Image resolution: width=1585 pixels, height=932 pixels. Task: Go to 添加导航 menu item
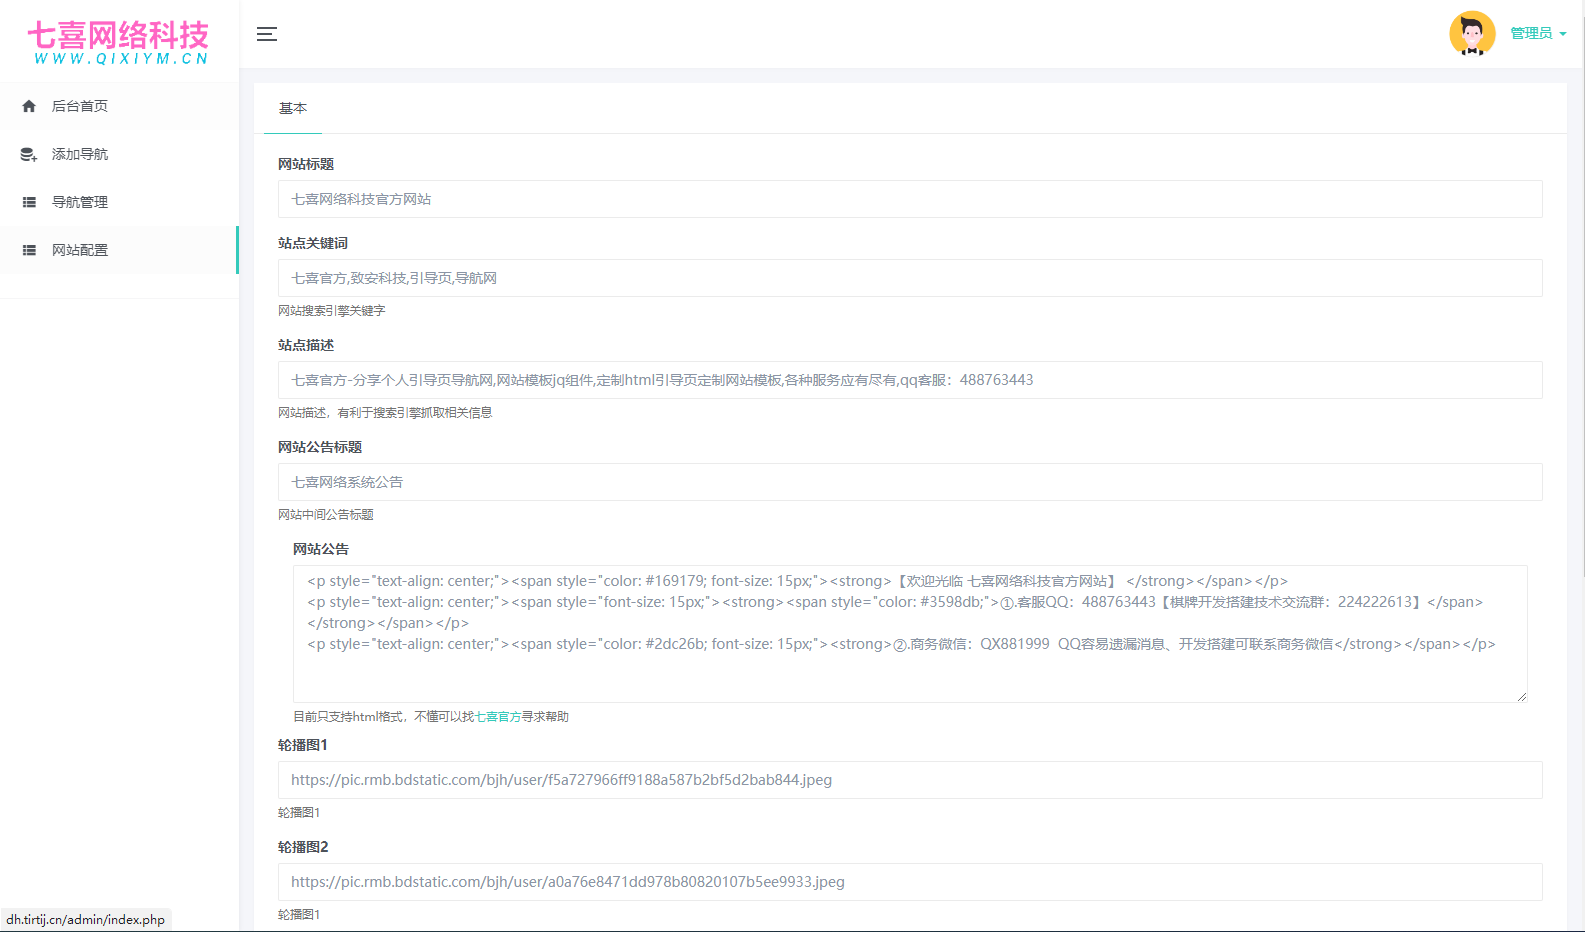point(80,154)
